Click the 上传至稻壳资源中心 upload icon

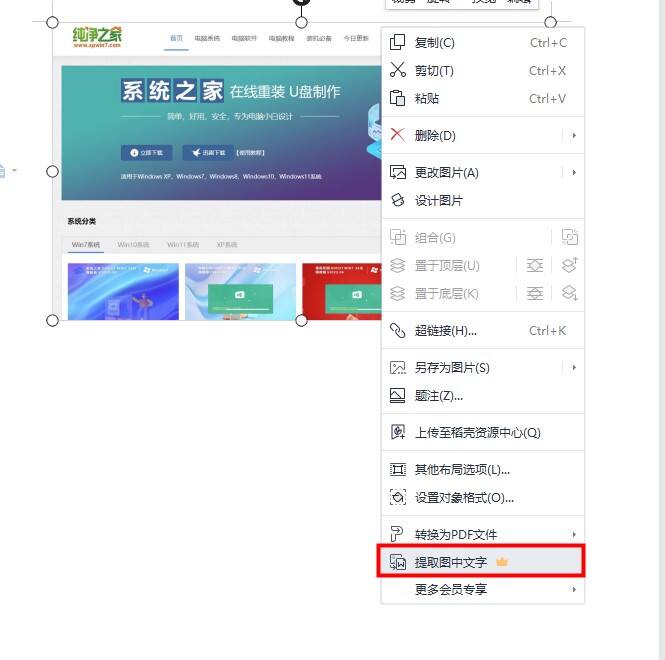397,432
